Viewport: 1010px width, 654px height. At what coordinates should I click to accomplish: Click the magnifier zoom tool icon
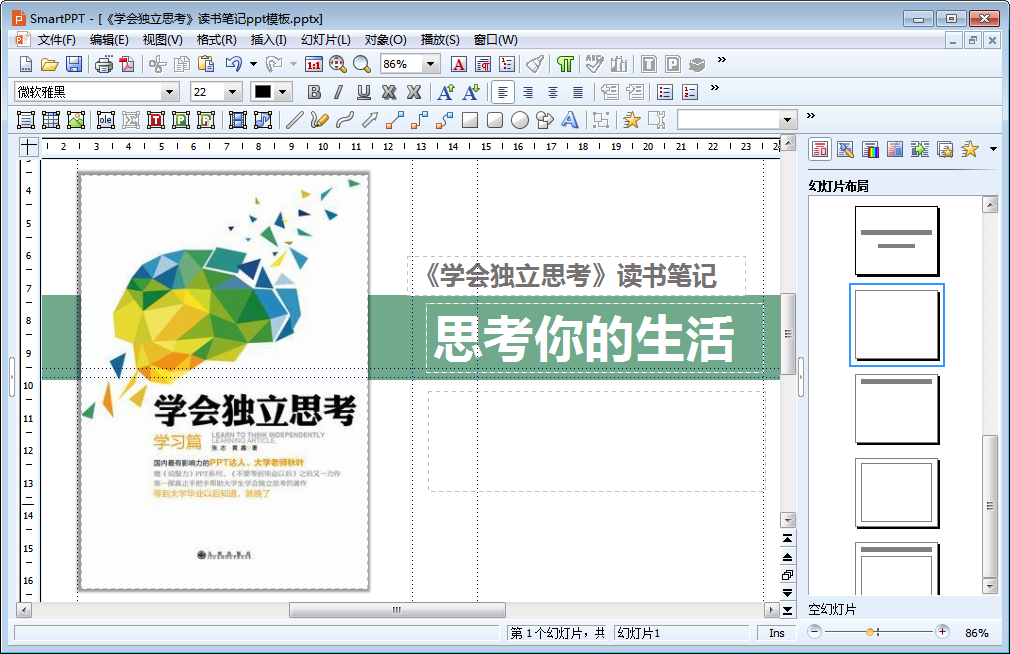point(362,64)
